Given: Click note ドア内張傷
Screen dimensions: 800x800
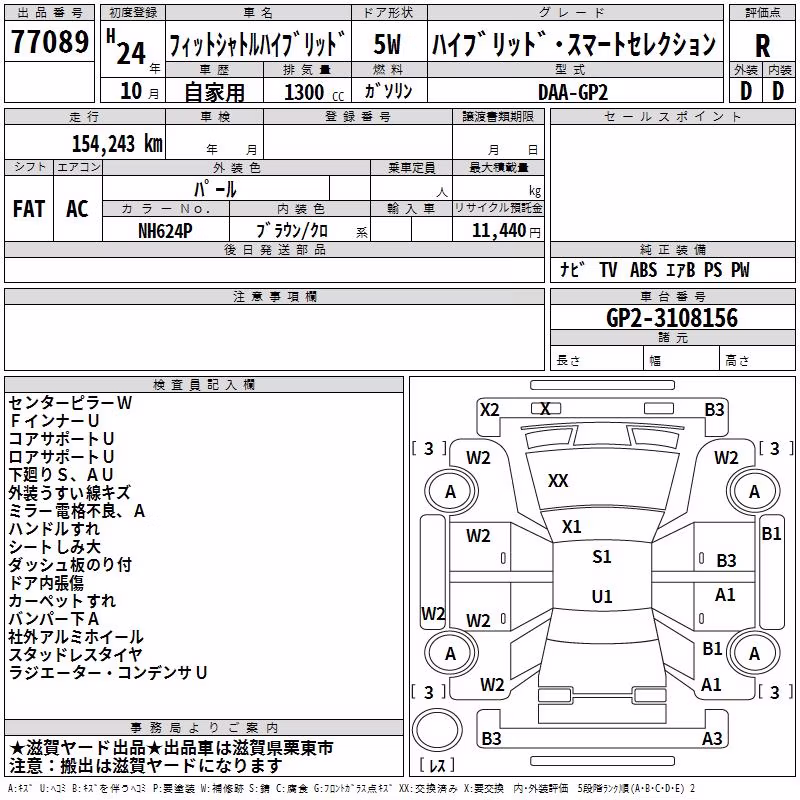Looking at the screenshot, I should (x=46, y=583).
